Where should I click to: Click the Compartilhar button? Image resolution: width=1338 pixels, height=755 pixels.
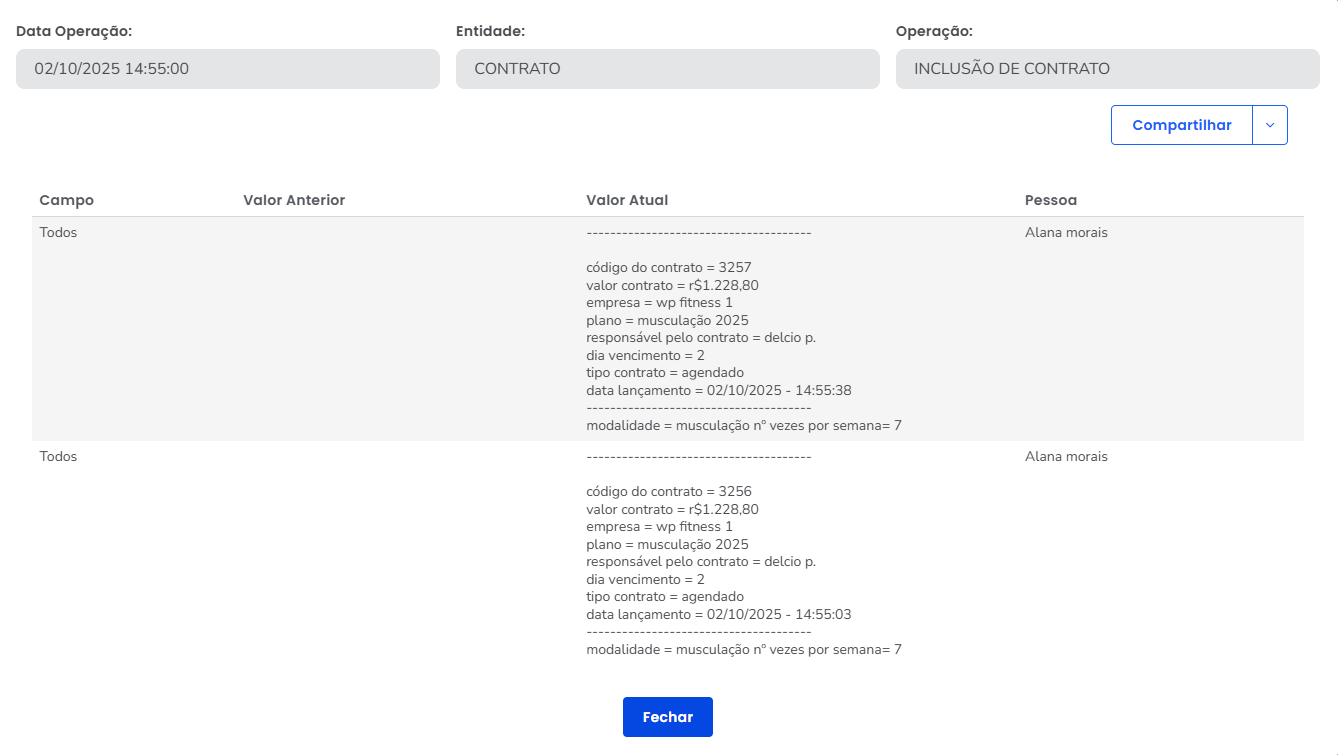[x=1181, y=125]
